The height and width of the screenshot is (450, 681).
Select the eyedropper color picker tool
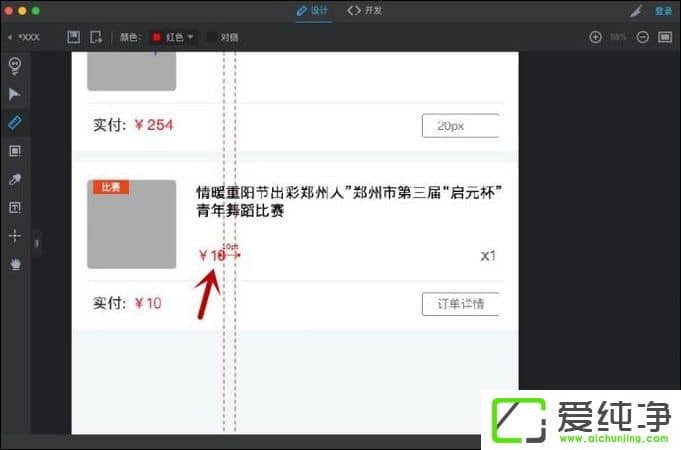click(14, 179)
